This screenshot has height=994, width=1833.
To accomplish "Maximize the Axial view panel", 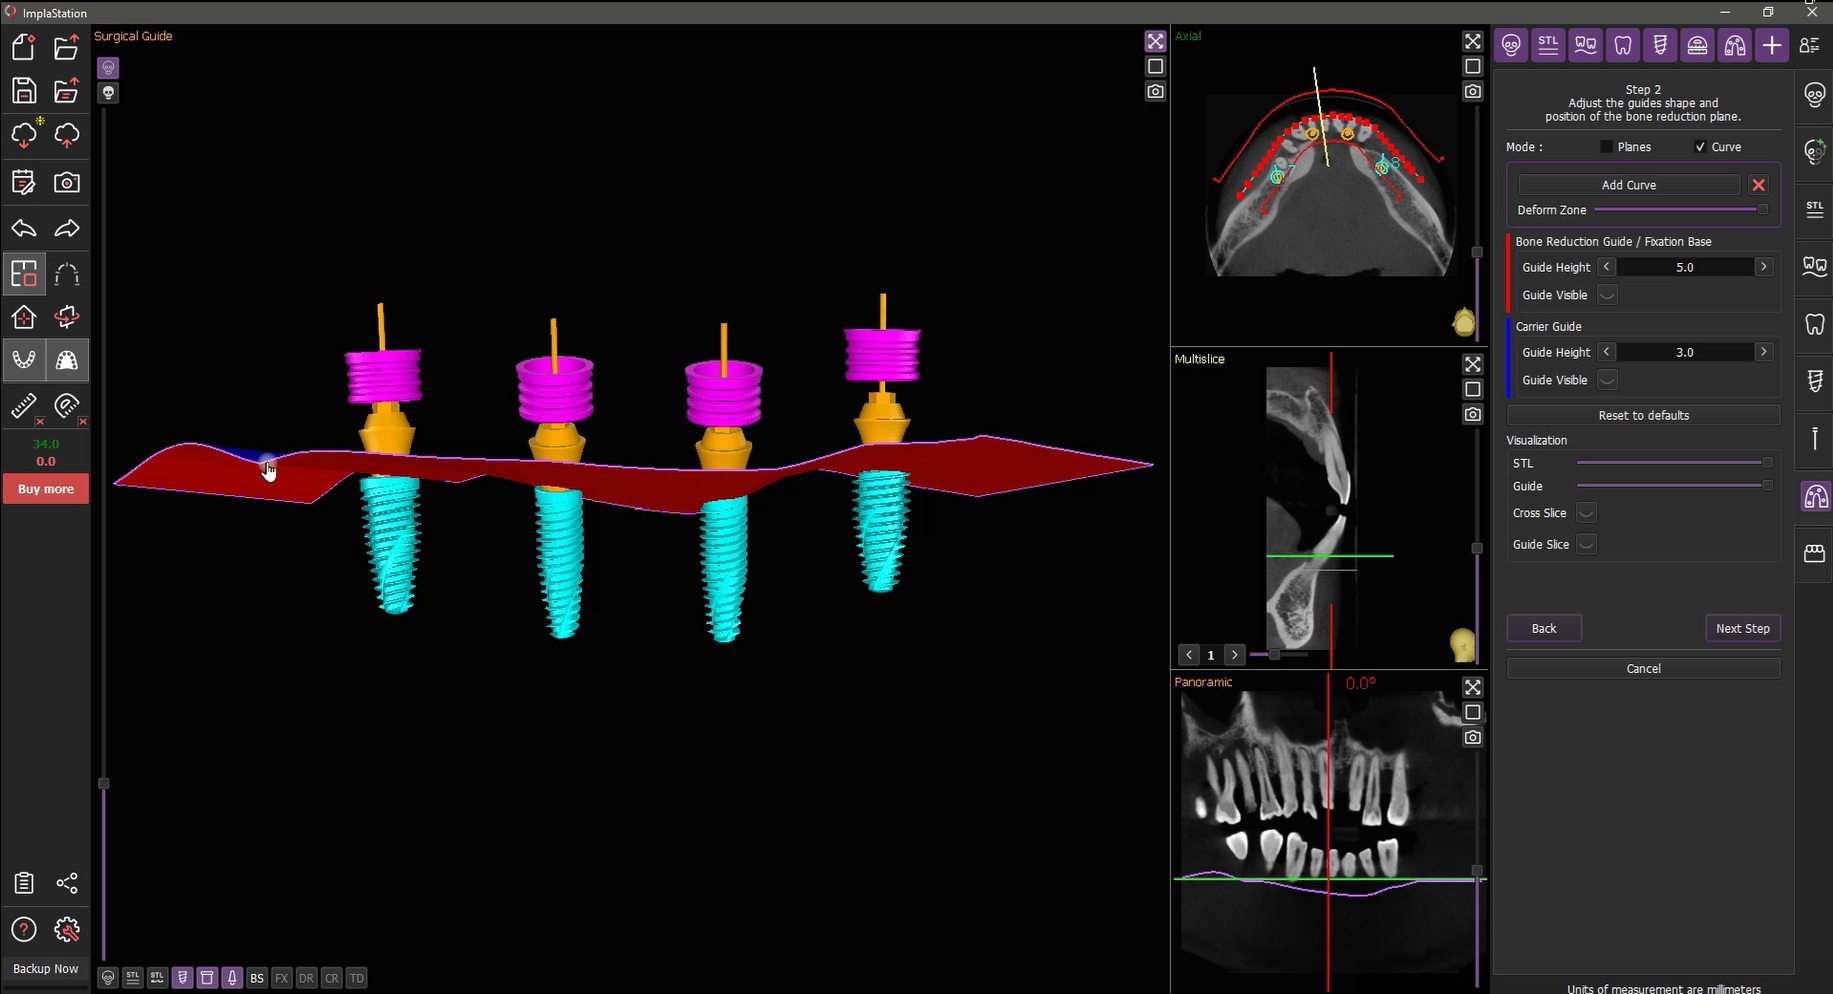I will point(1472,41).
